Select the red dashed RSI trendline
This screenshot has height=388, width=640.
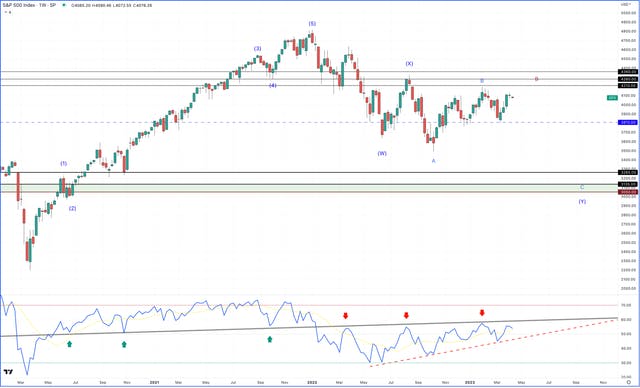pyautogui.click(x=493, y=343)
